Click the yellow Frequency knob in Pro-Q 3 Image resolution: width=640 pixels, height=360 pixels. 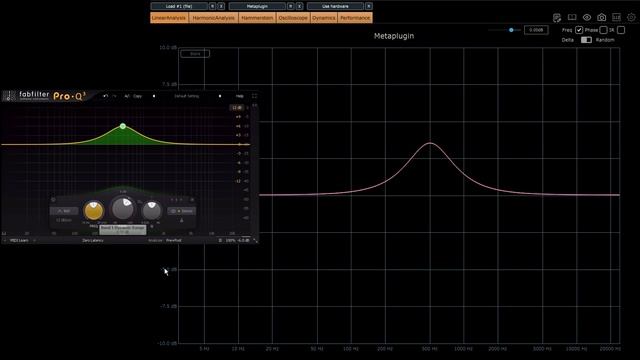point(93,211)
